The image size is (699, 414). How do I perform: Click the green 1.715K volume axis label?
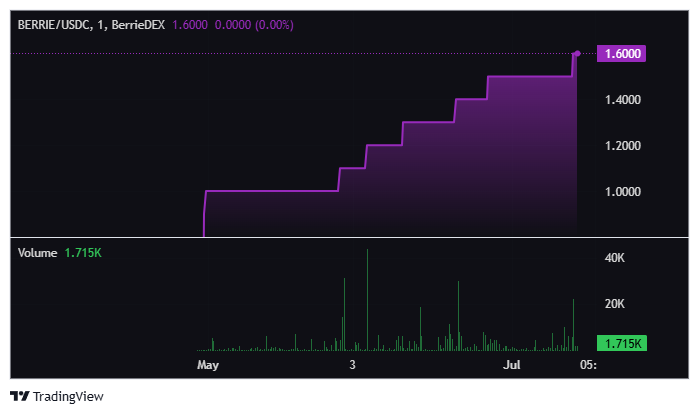click(622, 344)
